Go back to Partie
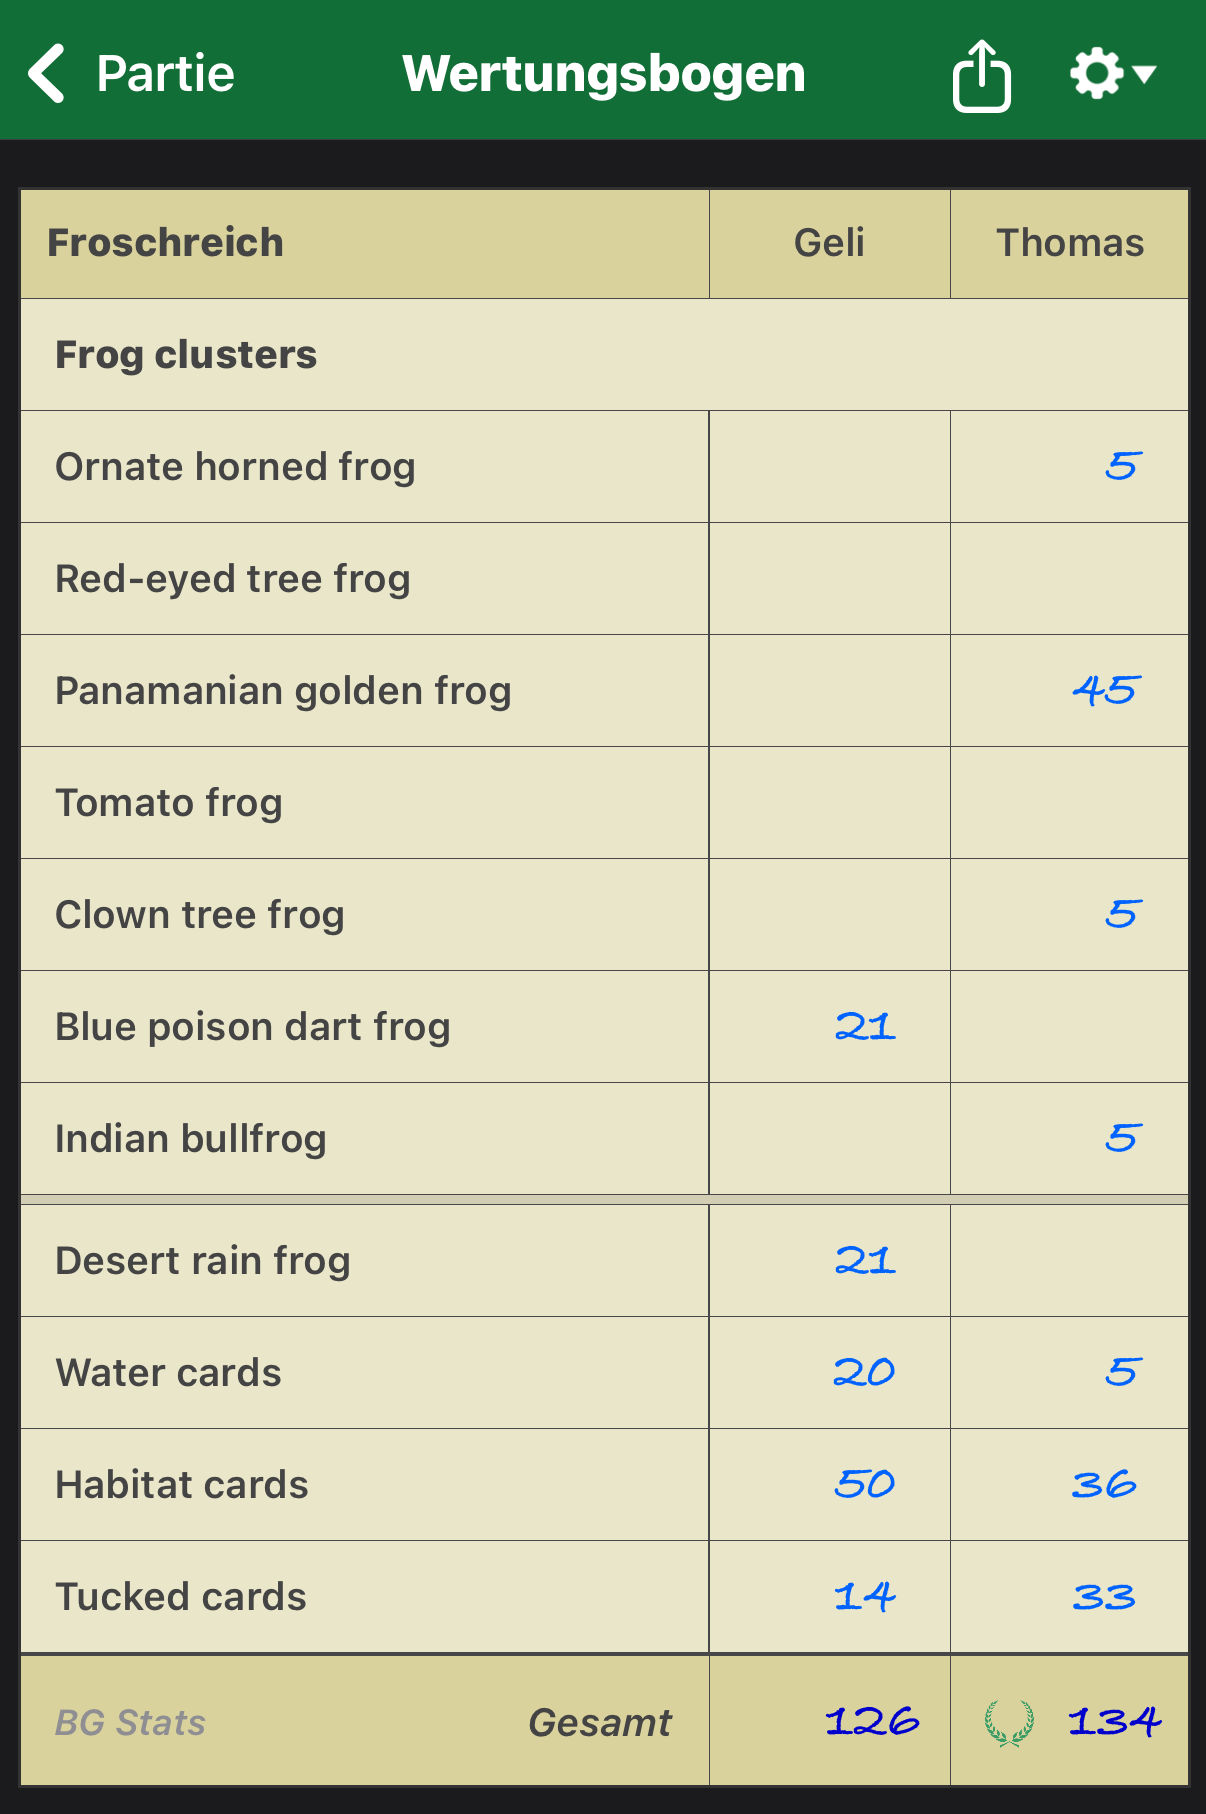The height and width of the screenshot is (1814, 1206). point(165,73)
